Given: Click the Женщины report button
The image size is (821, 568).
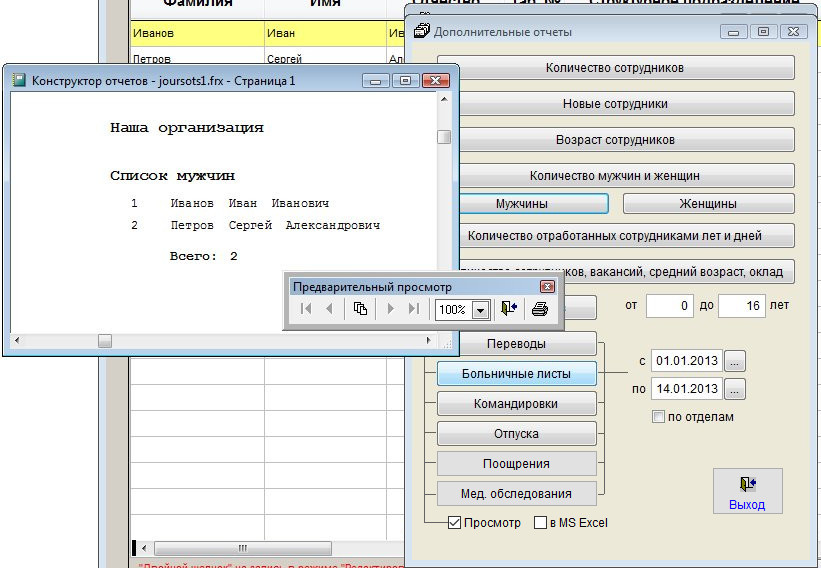Looking at the screenshot, I should coord(708,204).
